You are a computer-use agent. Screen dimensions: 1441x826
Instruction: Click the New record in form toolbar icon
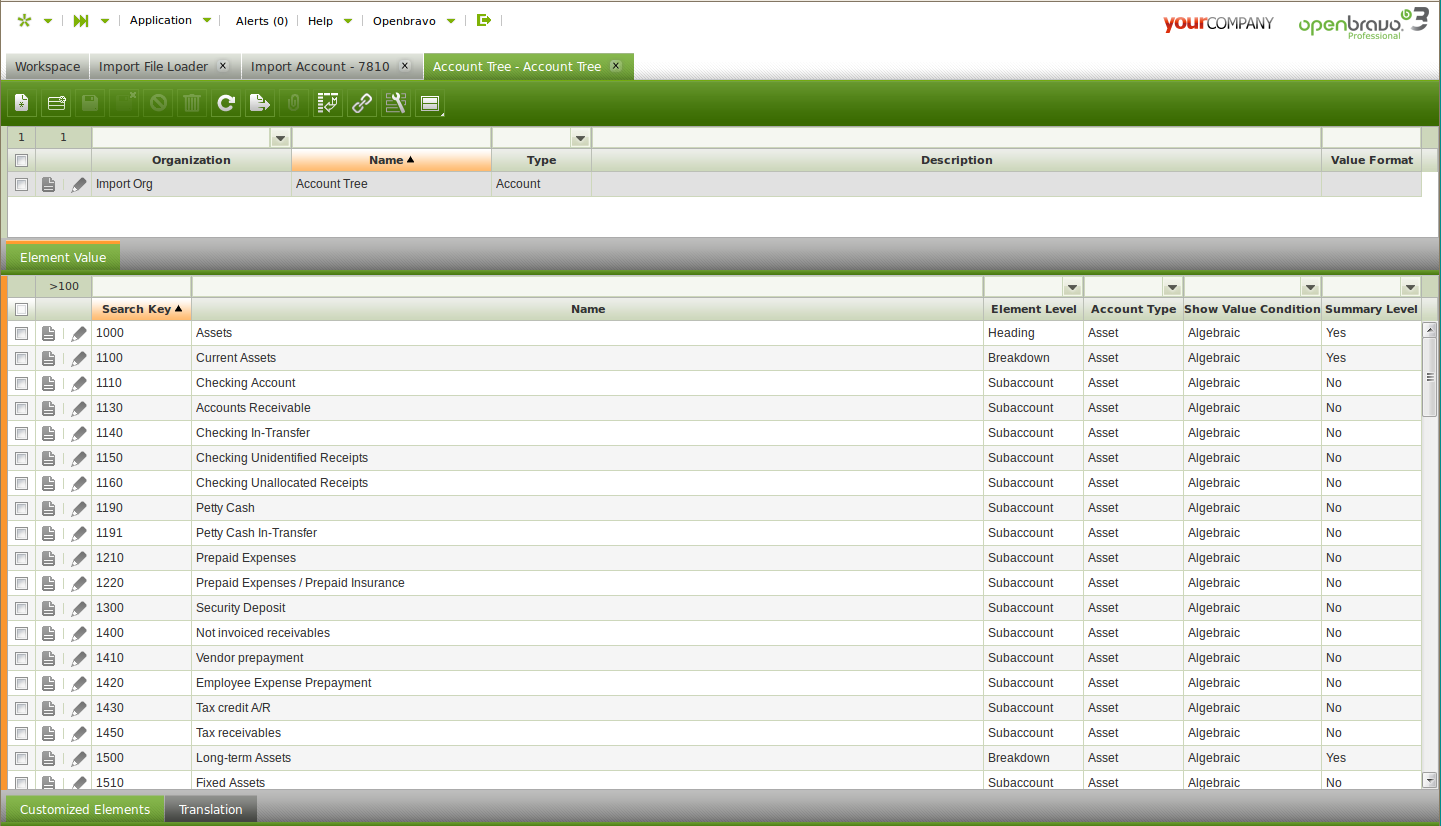23,103
